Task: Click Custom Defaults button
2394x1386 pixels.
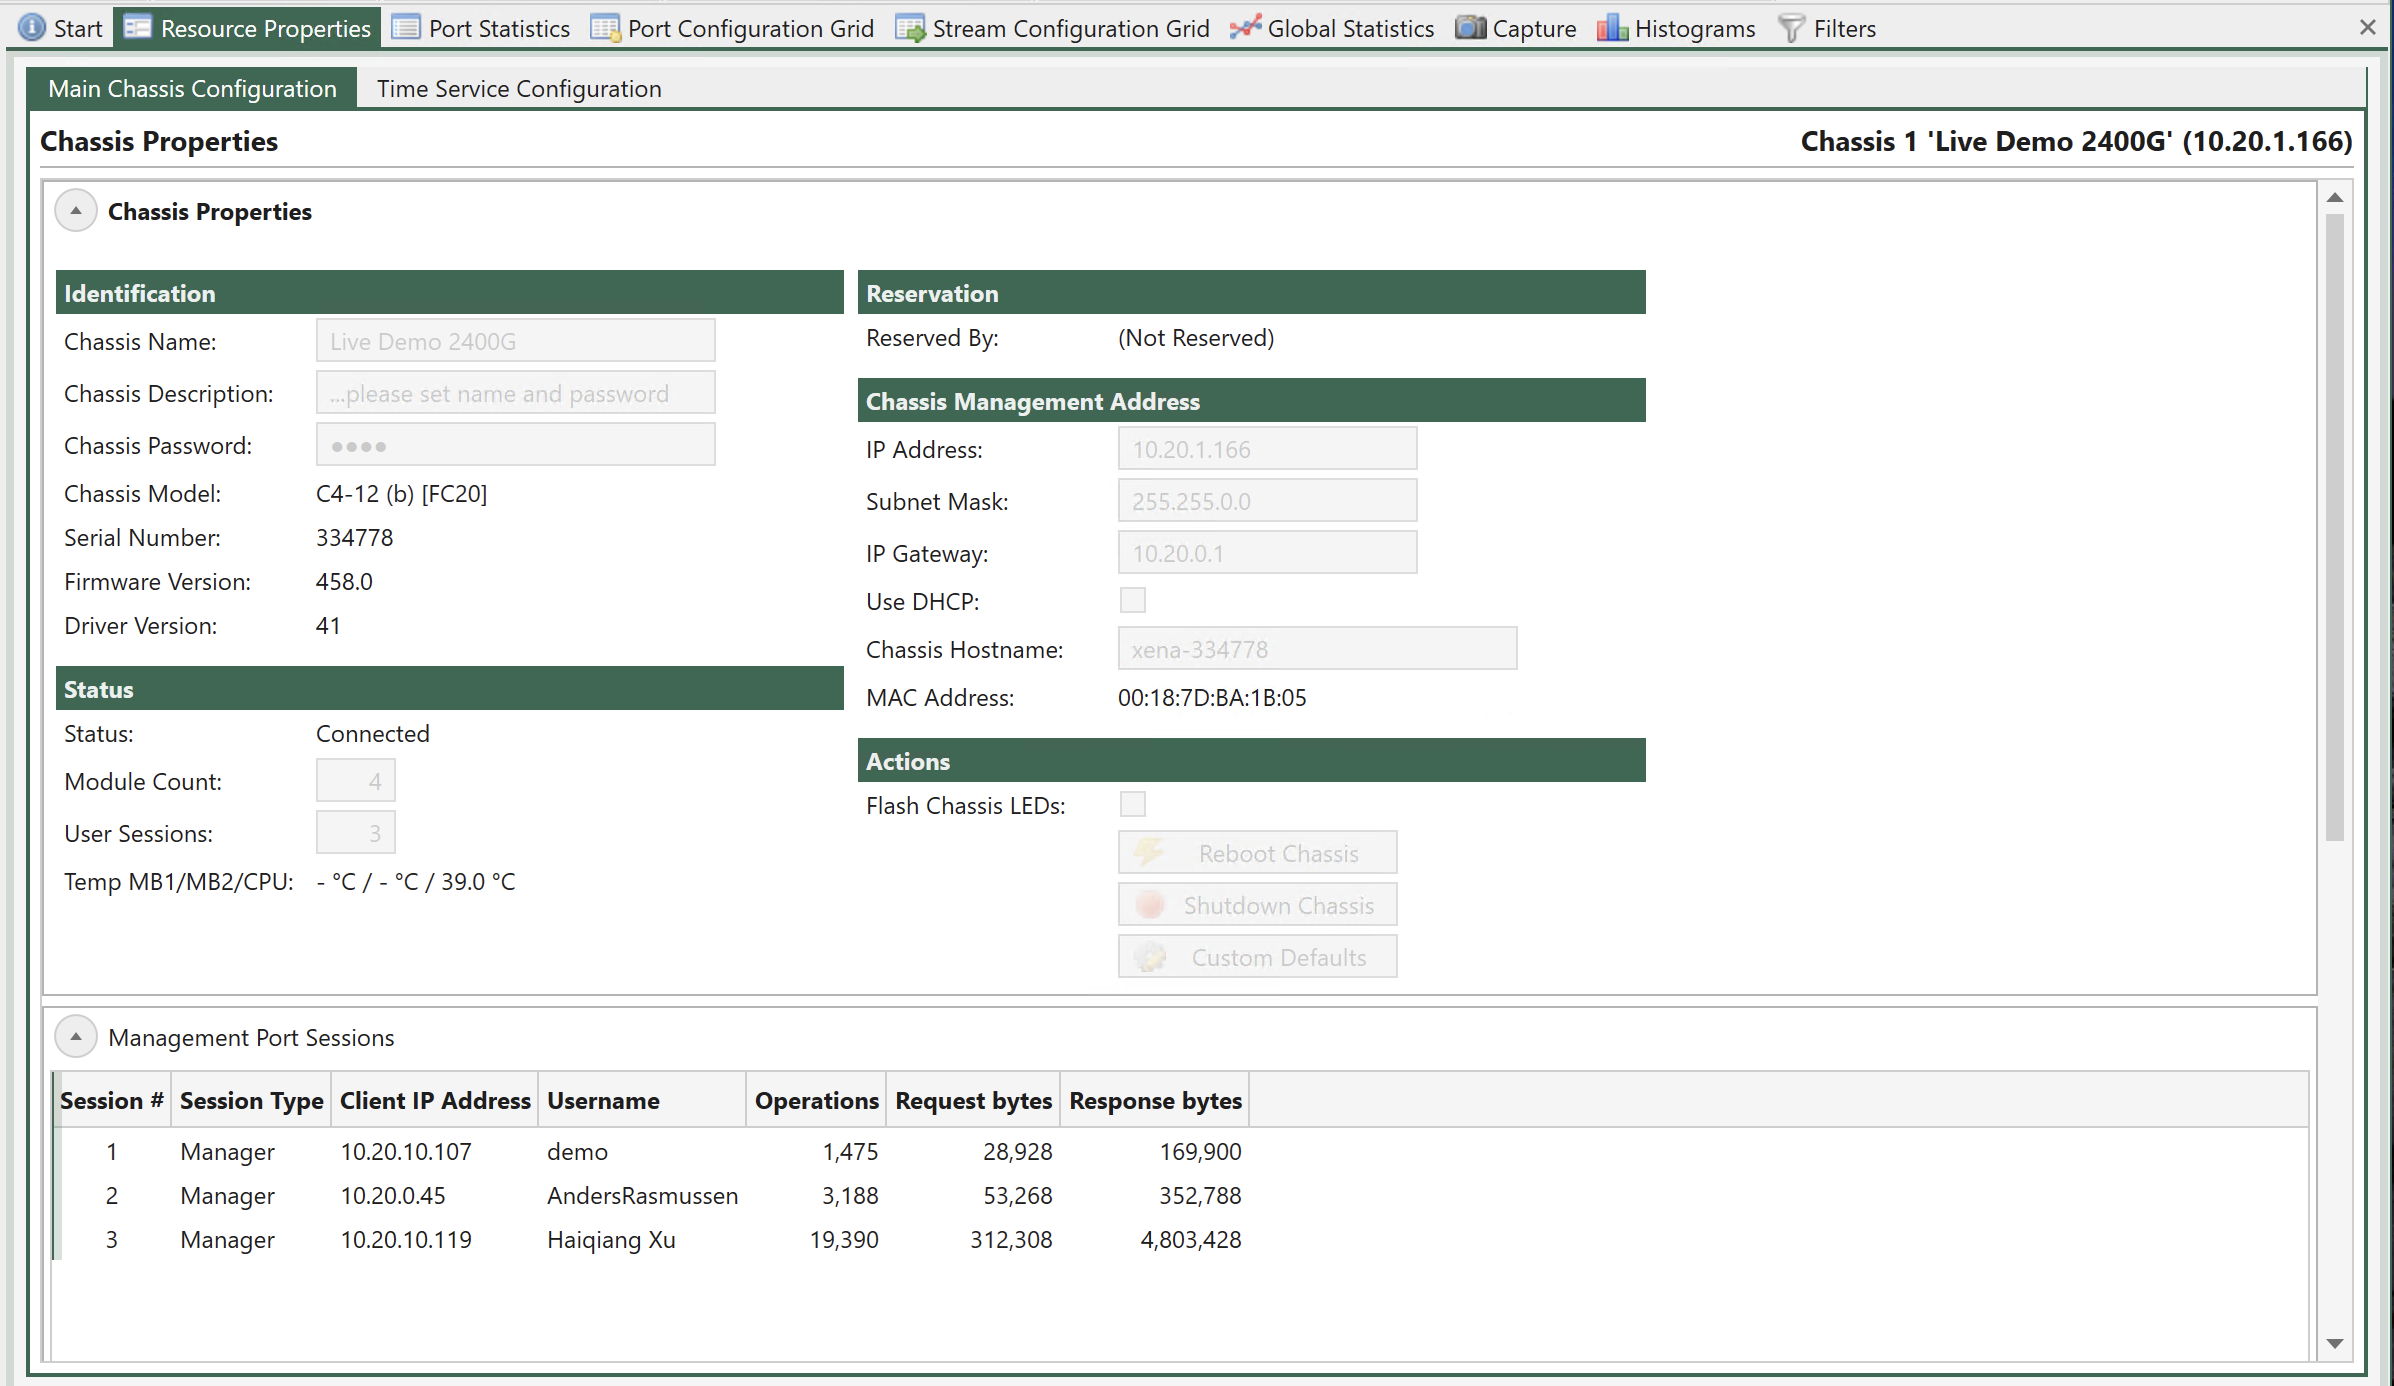Action: (1259, 957)
